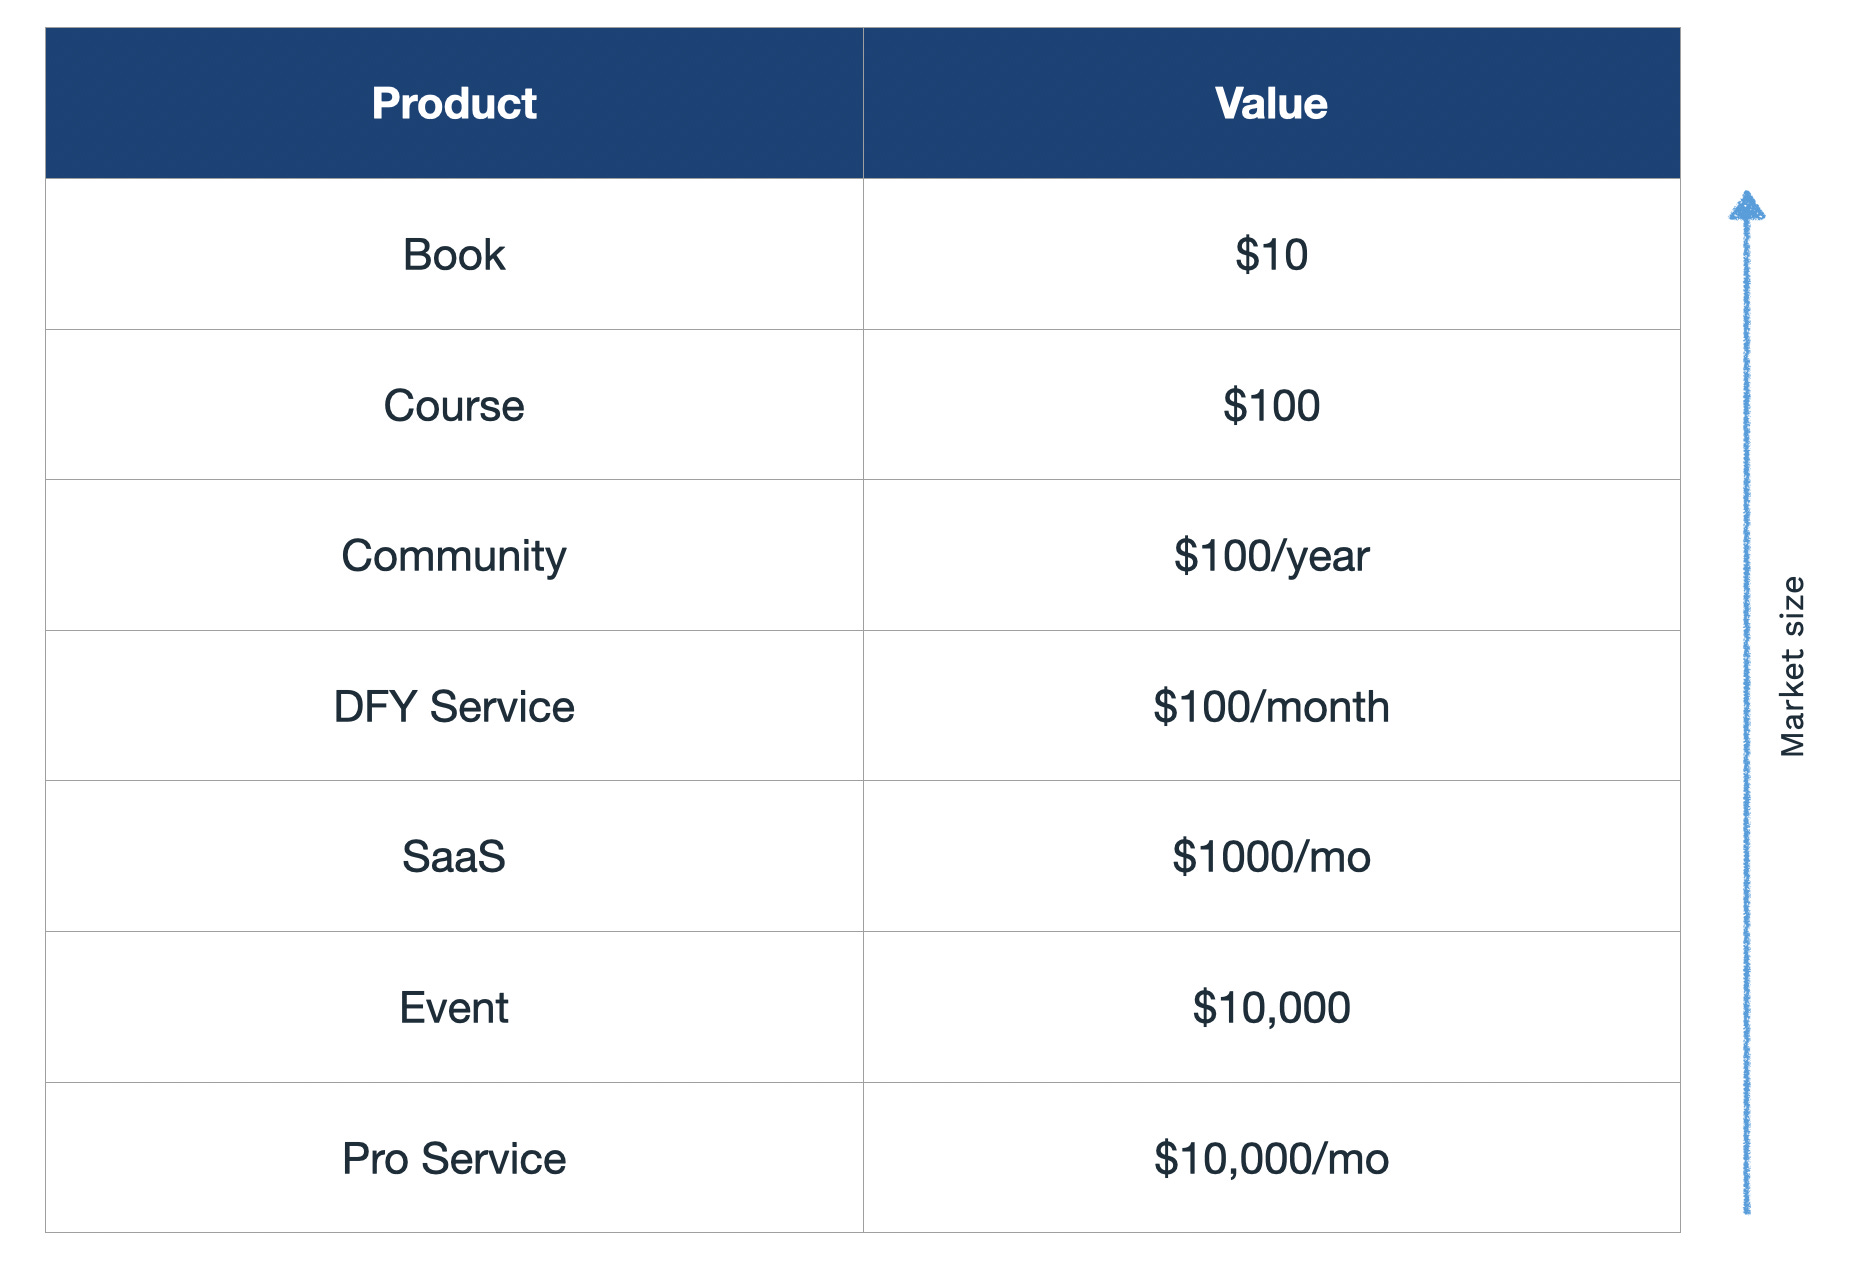Click the $1000/mo cell
The width and height of the screenshot is (1870, 1282).
1271,857
